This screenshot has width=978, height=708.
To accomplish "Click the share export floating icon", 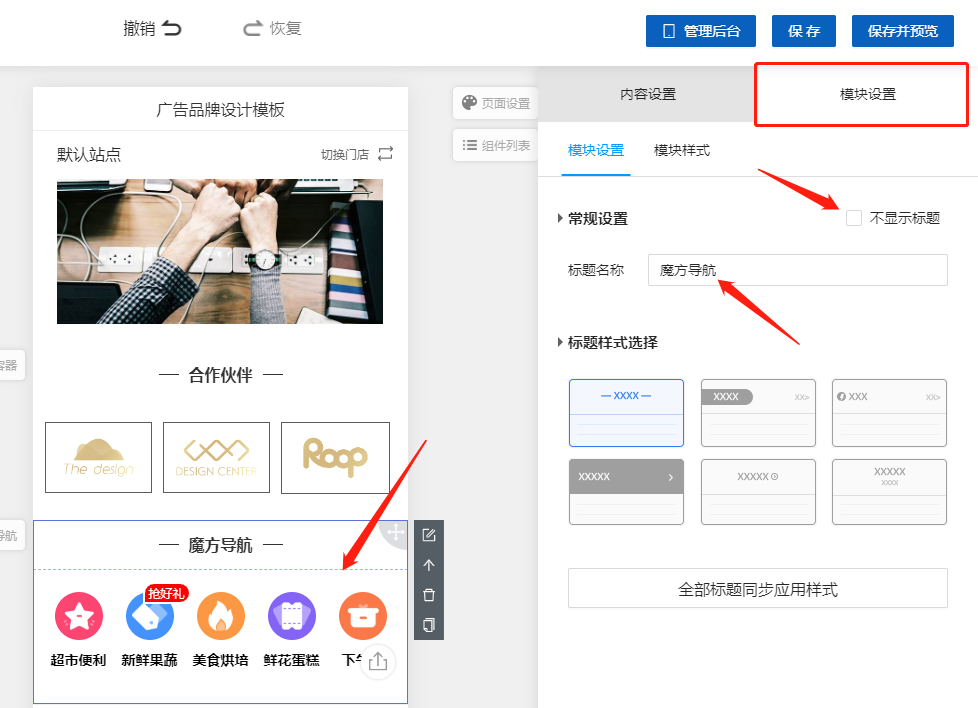I will click(x=378, y=661).
